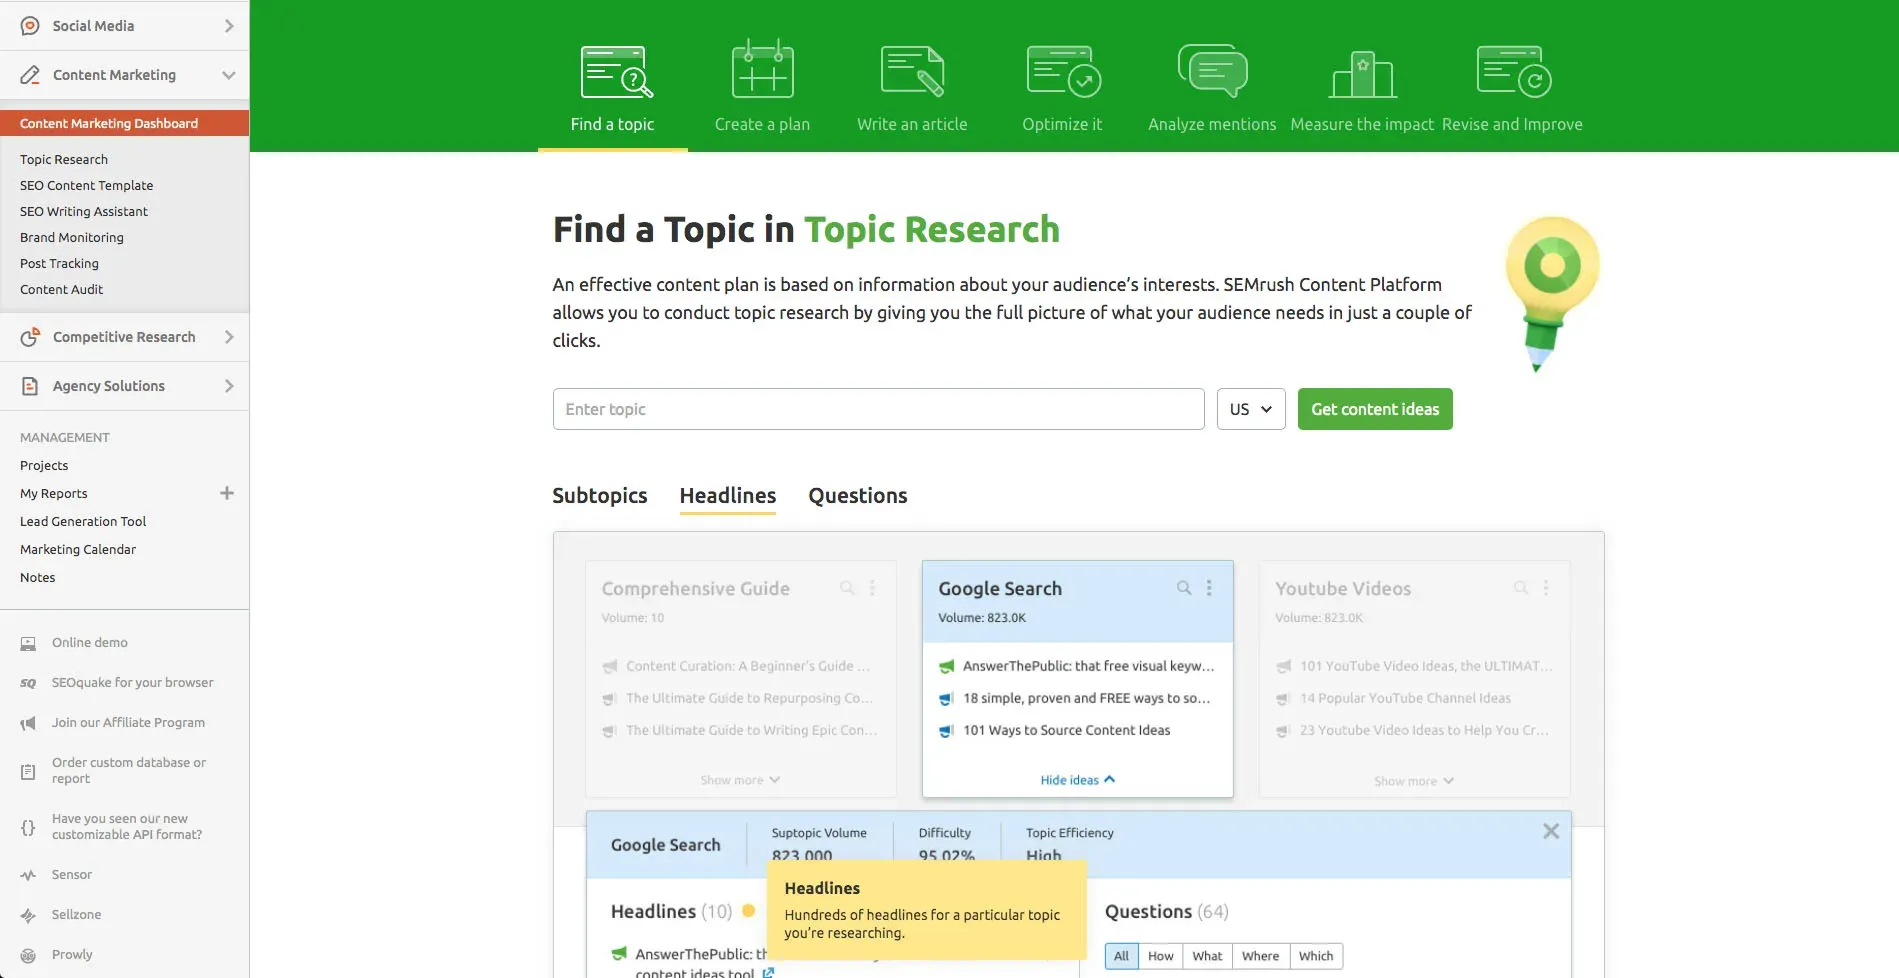This screenshot has height=978, width=1899.
Task: Click the Online demo icon
Action: [x=28, y=643]
